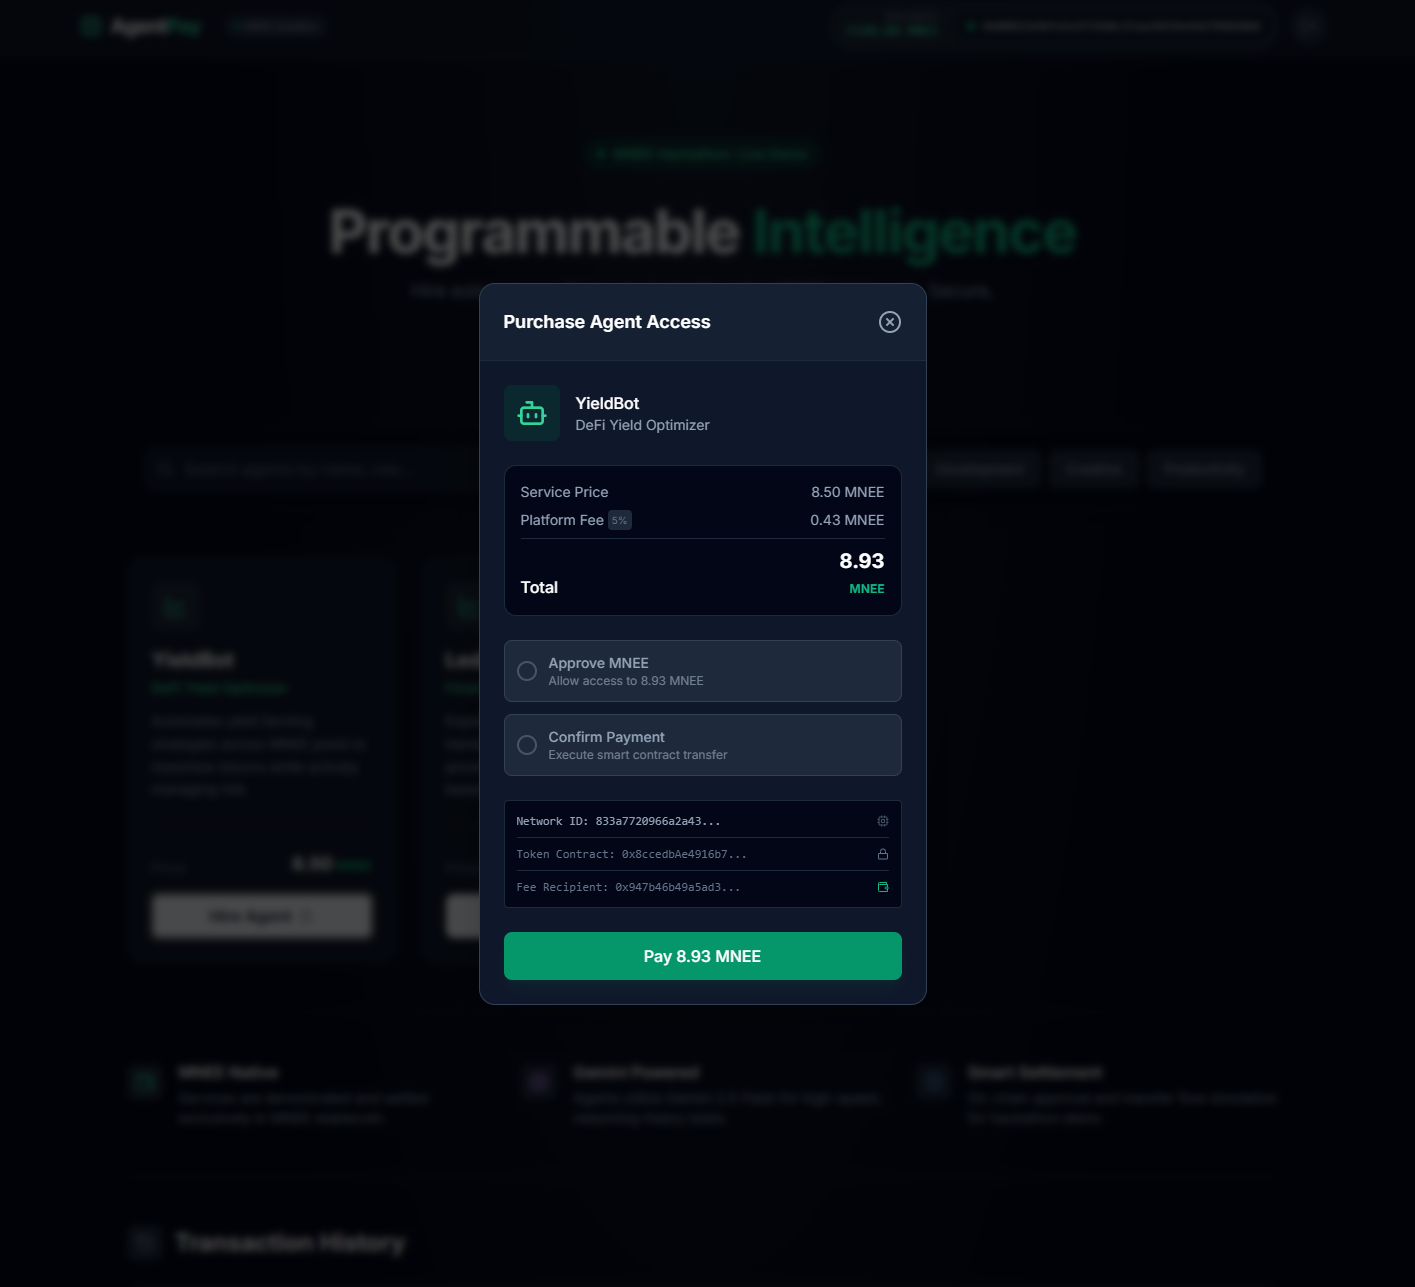
Task: Click the wallet icon beside Fee Recipient
Action: coord(883,887)
